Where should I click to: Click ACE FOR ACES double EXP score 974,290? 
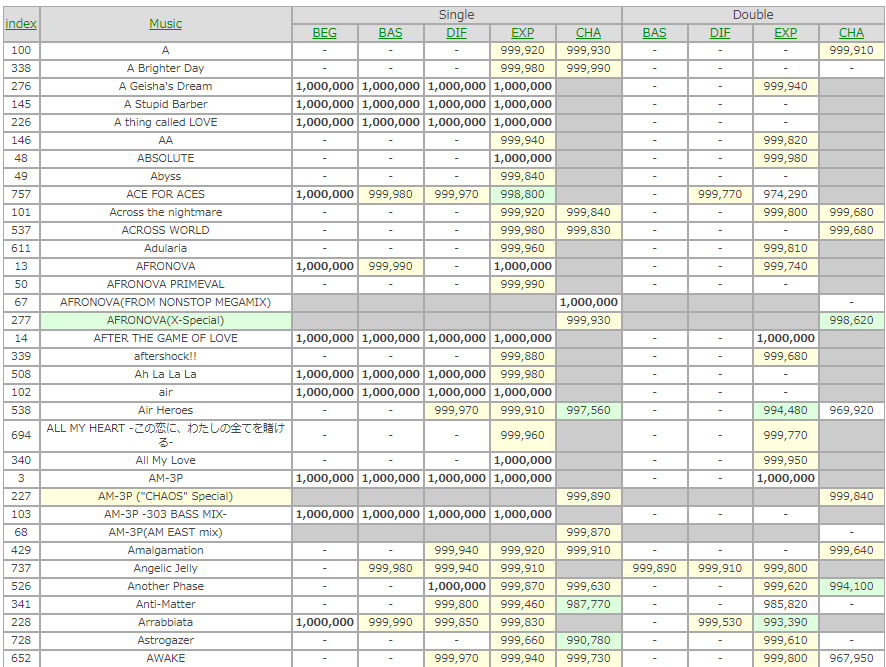point(785,194)
